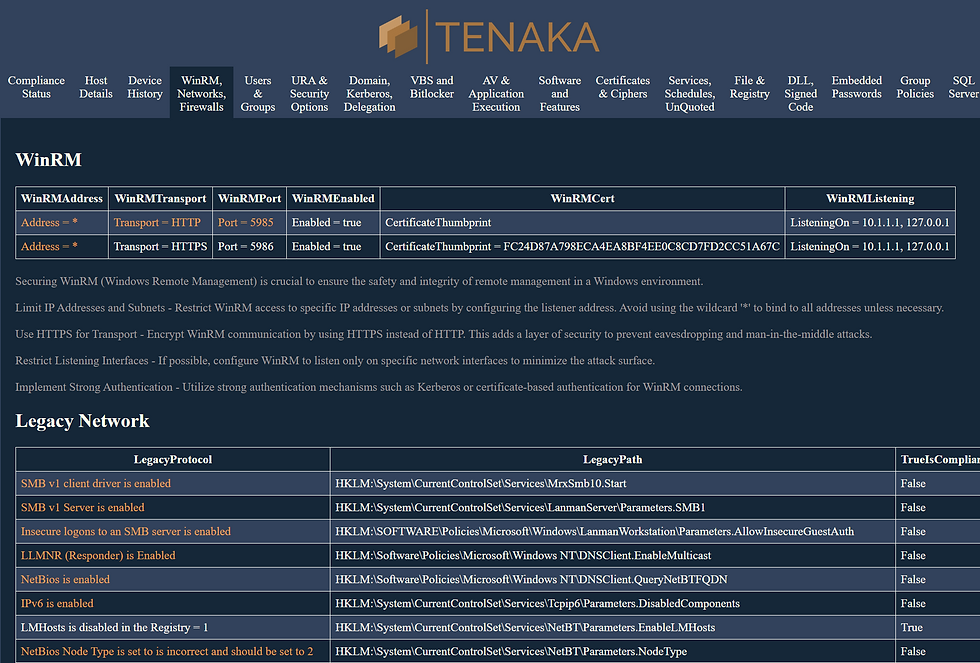Click 'Use HTTPS for Transport' advice paragraph

point(444,334)
